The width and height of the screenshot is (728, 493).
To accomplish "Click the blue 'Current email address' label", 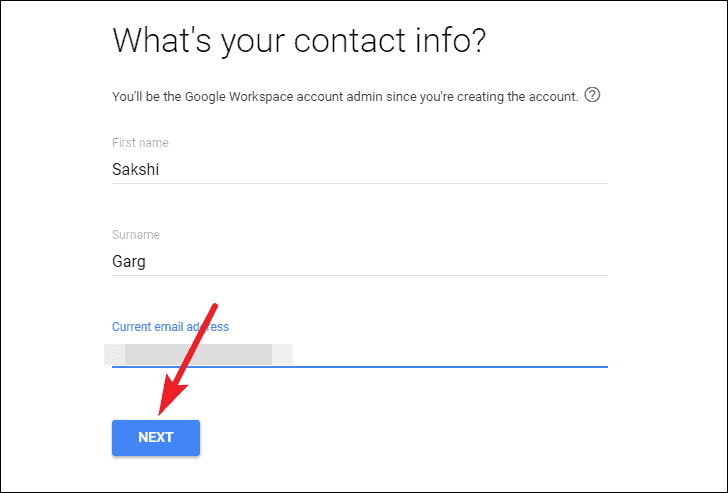I will point(170,327).
